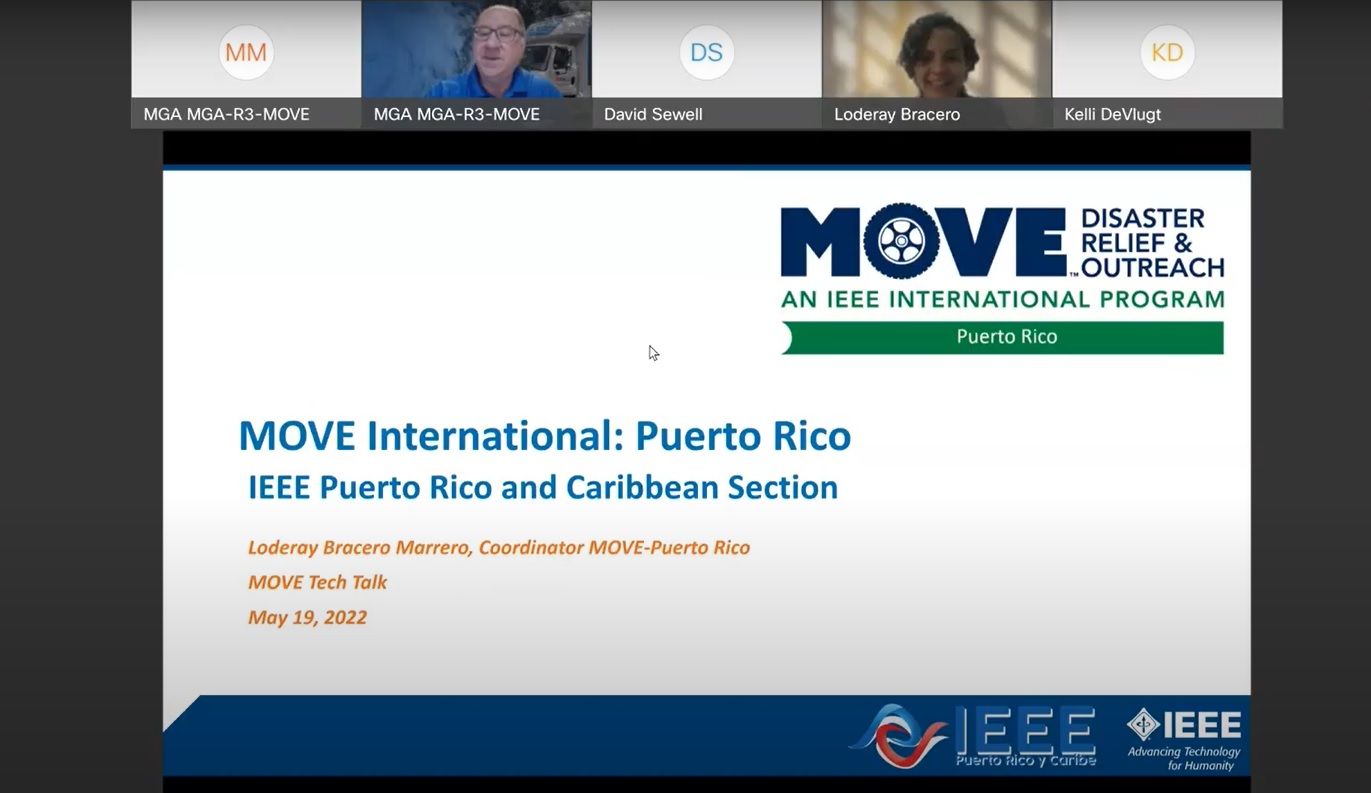The height and width of the screenshot is (793, 1371).
Task: Select the video tile of man with glasses
Action: 476,64
